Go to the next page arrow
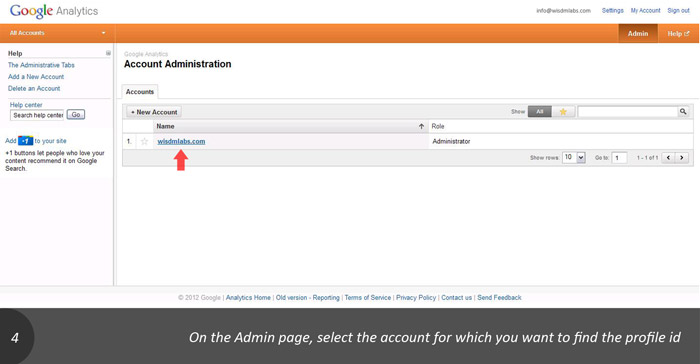Viewport: 700px width, 364px height. point(682,158)
